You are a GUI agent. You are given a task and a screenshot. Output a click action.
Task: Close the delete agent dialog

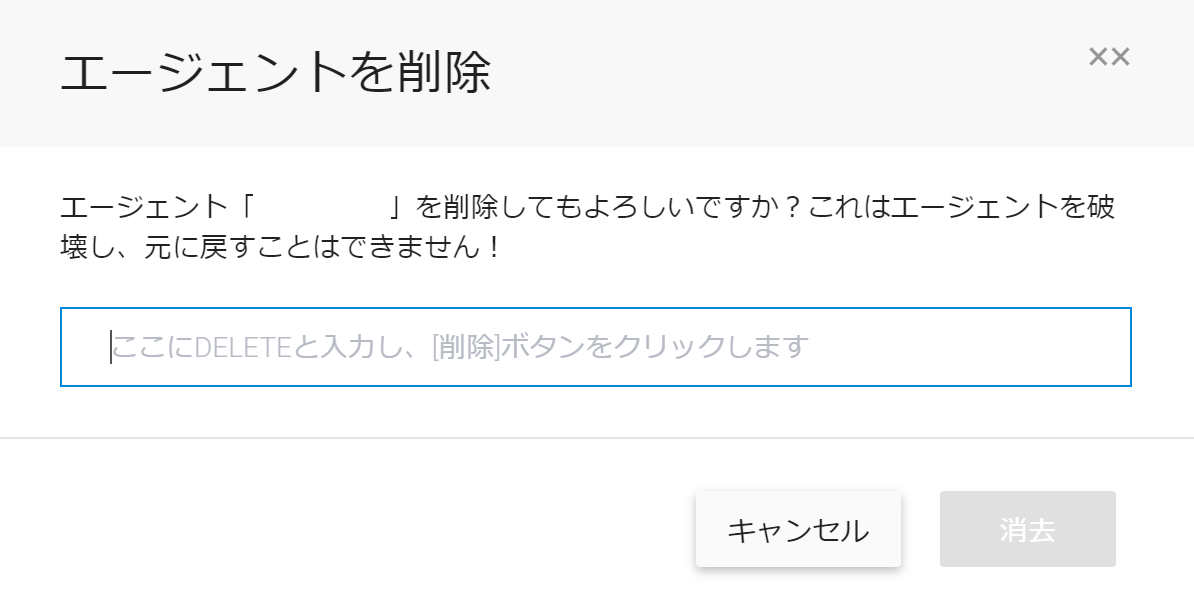point(1109,57)
